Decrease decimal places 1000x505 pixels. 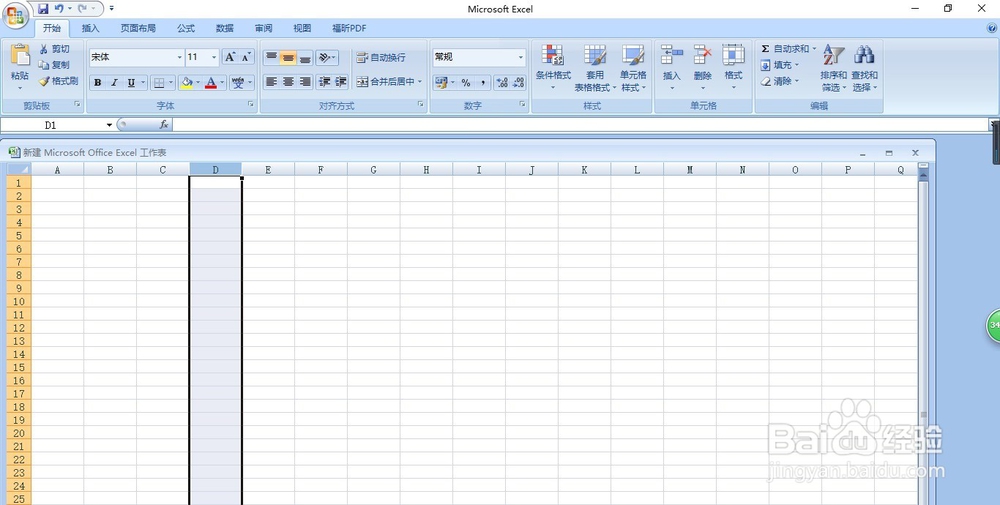point(518,82)
